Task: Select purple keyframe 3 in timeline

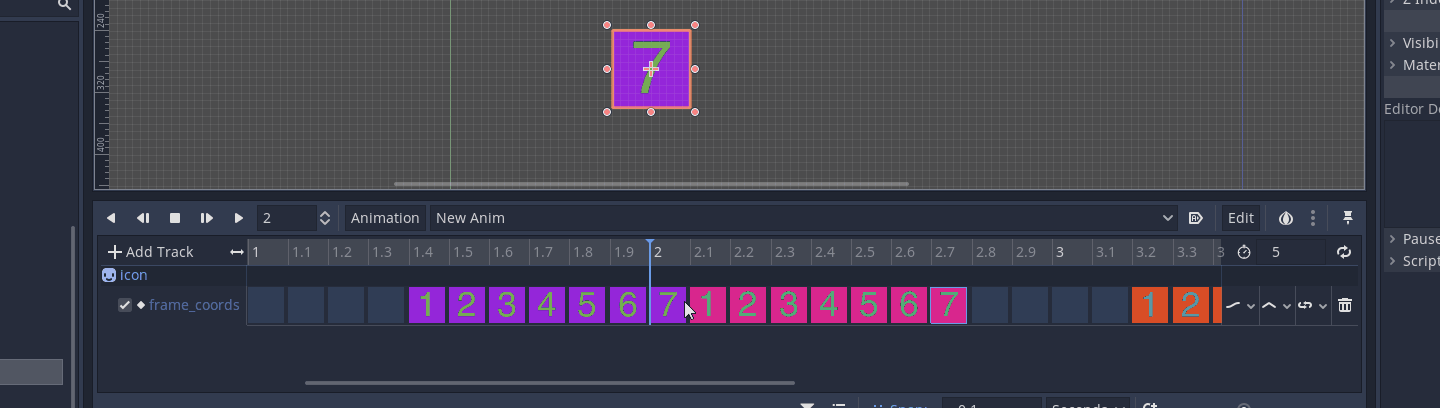Action: pos(507,305)
